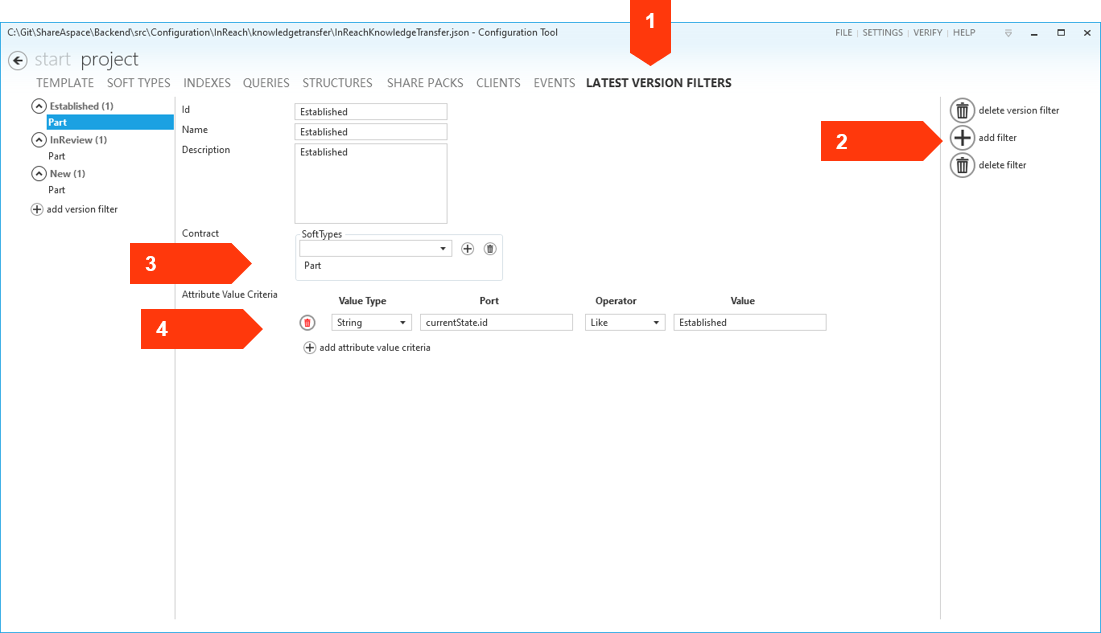
Task: Click the back arrow beside start project
Action: pos(17,60)
